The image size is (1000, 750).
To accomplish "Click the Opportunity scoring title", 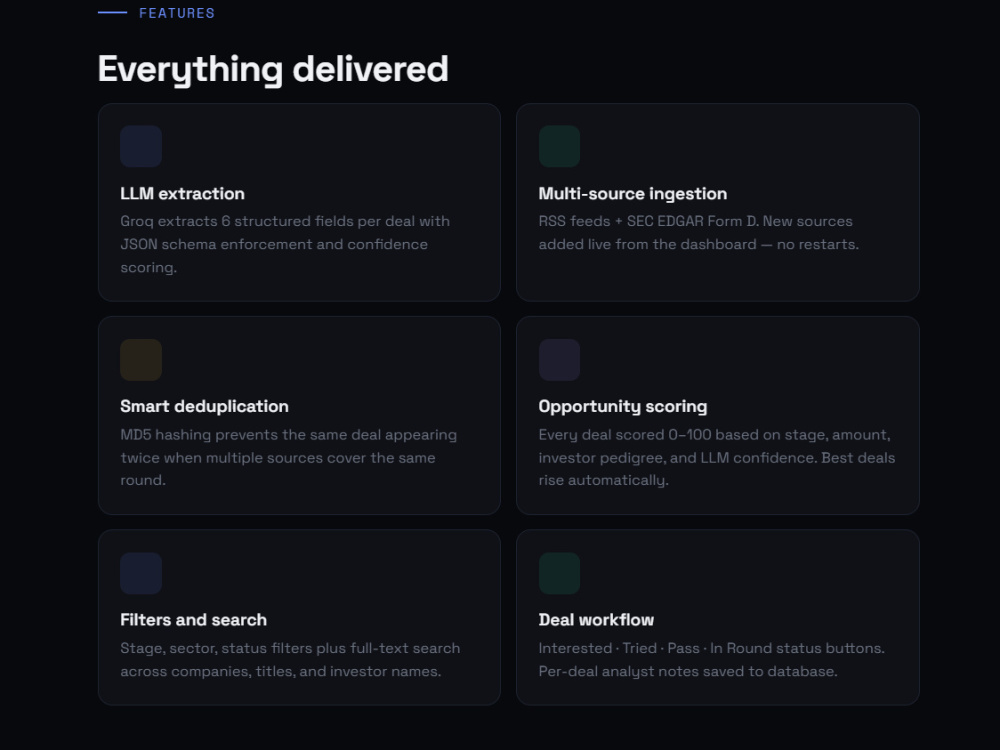I will click(x=622, y=406).
